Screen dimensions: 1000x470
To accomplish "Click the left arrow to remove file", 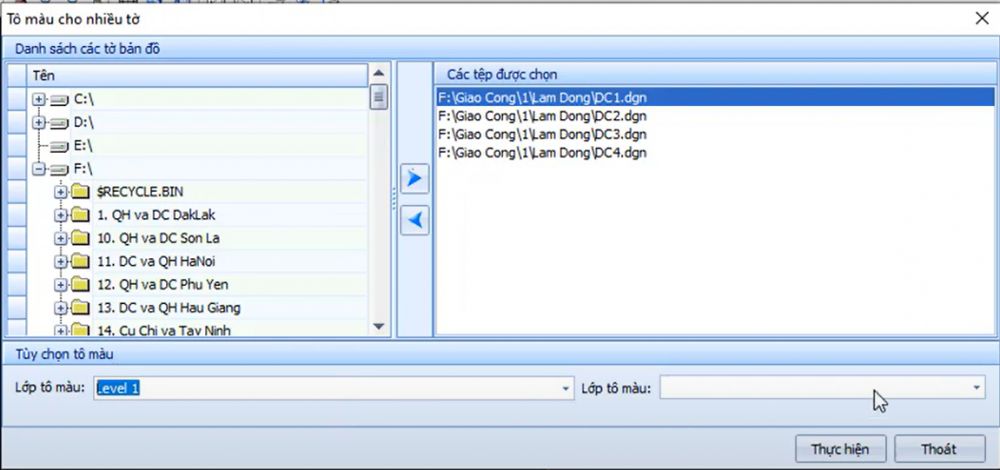I will point(415,221).
